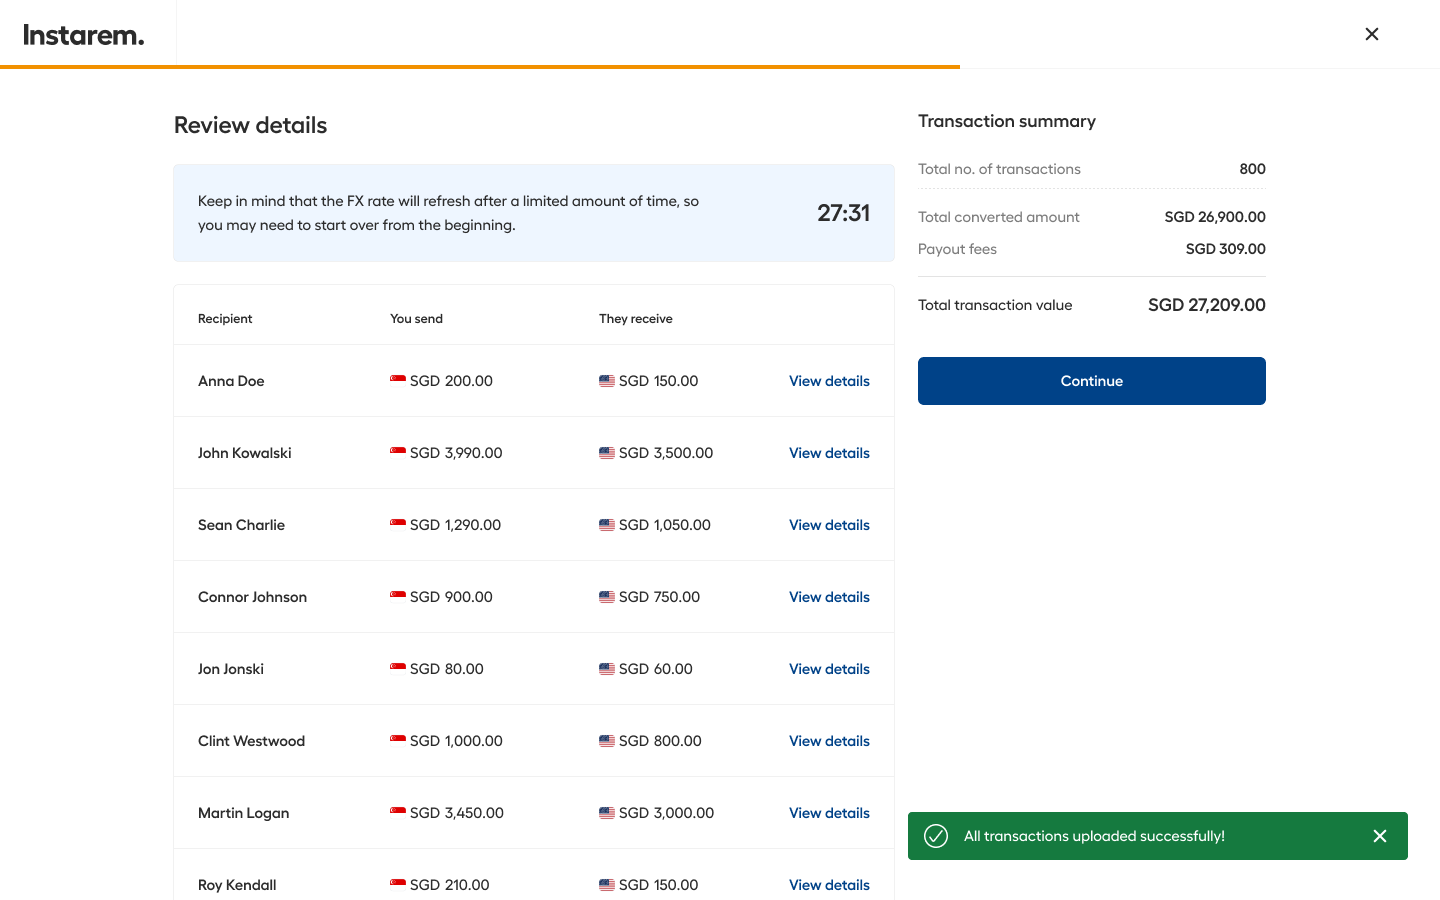View details for Sean Charlie
The height and width of the screenshot is (900, 1440).
pos(828,525)
